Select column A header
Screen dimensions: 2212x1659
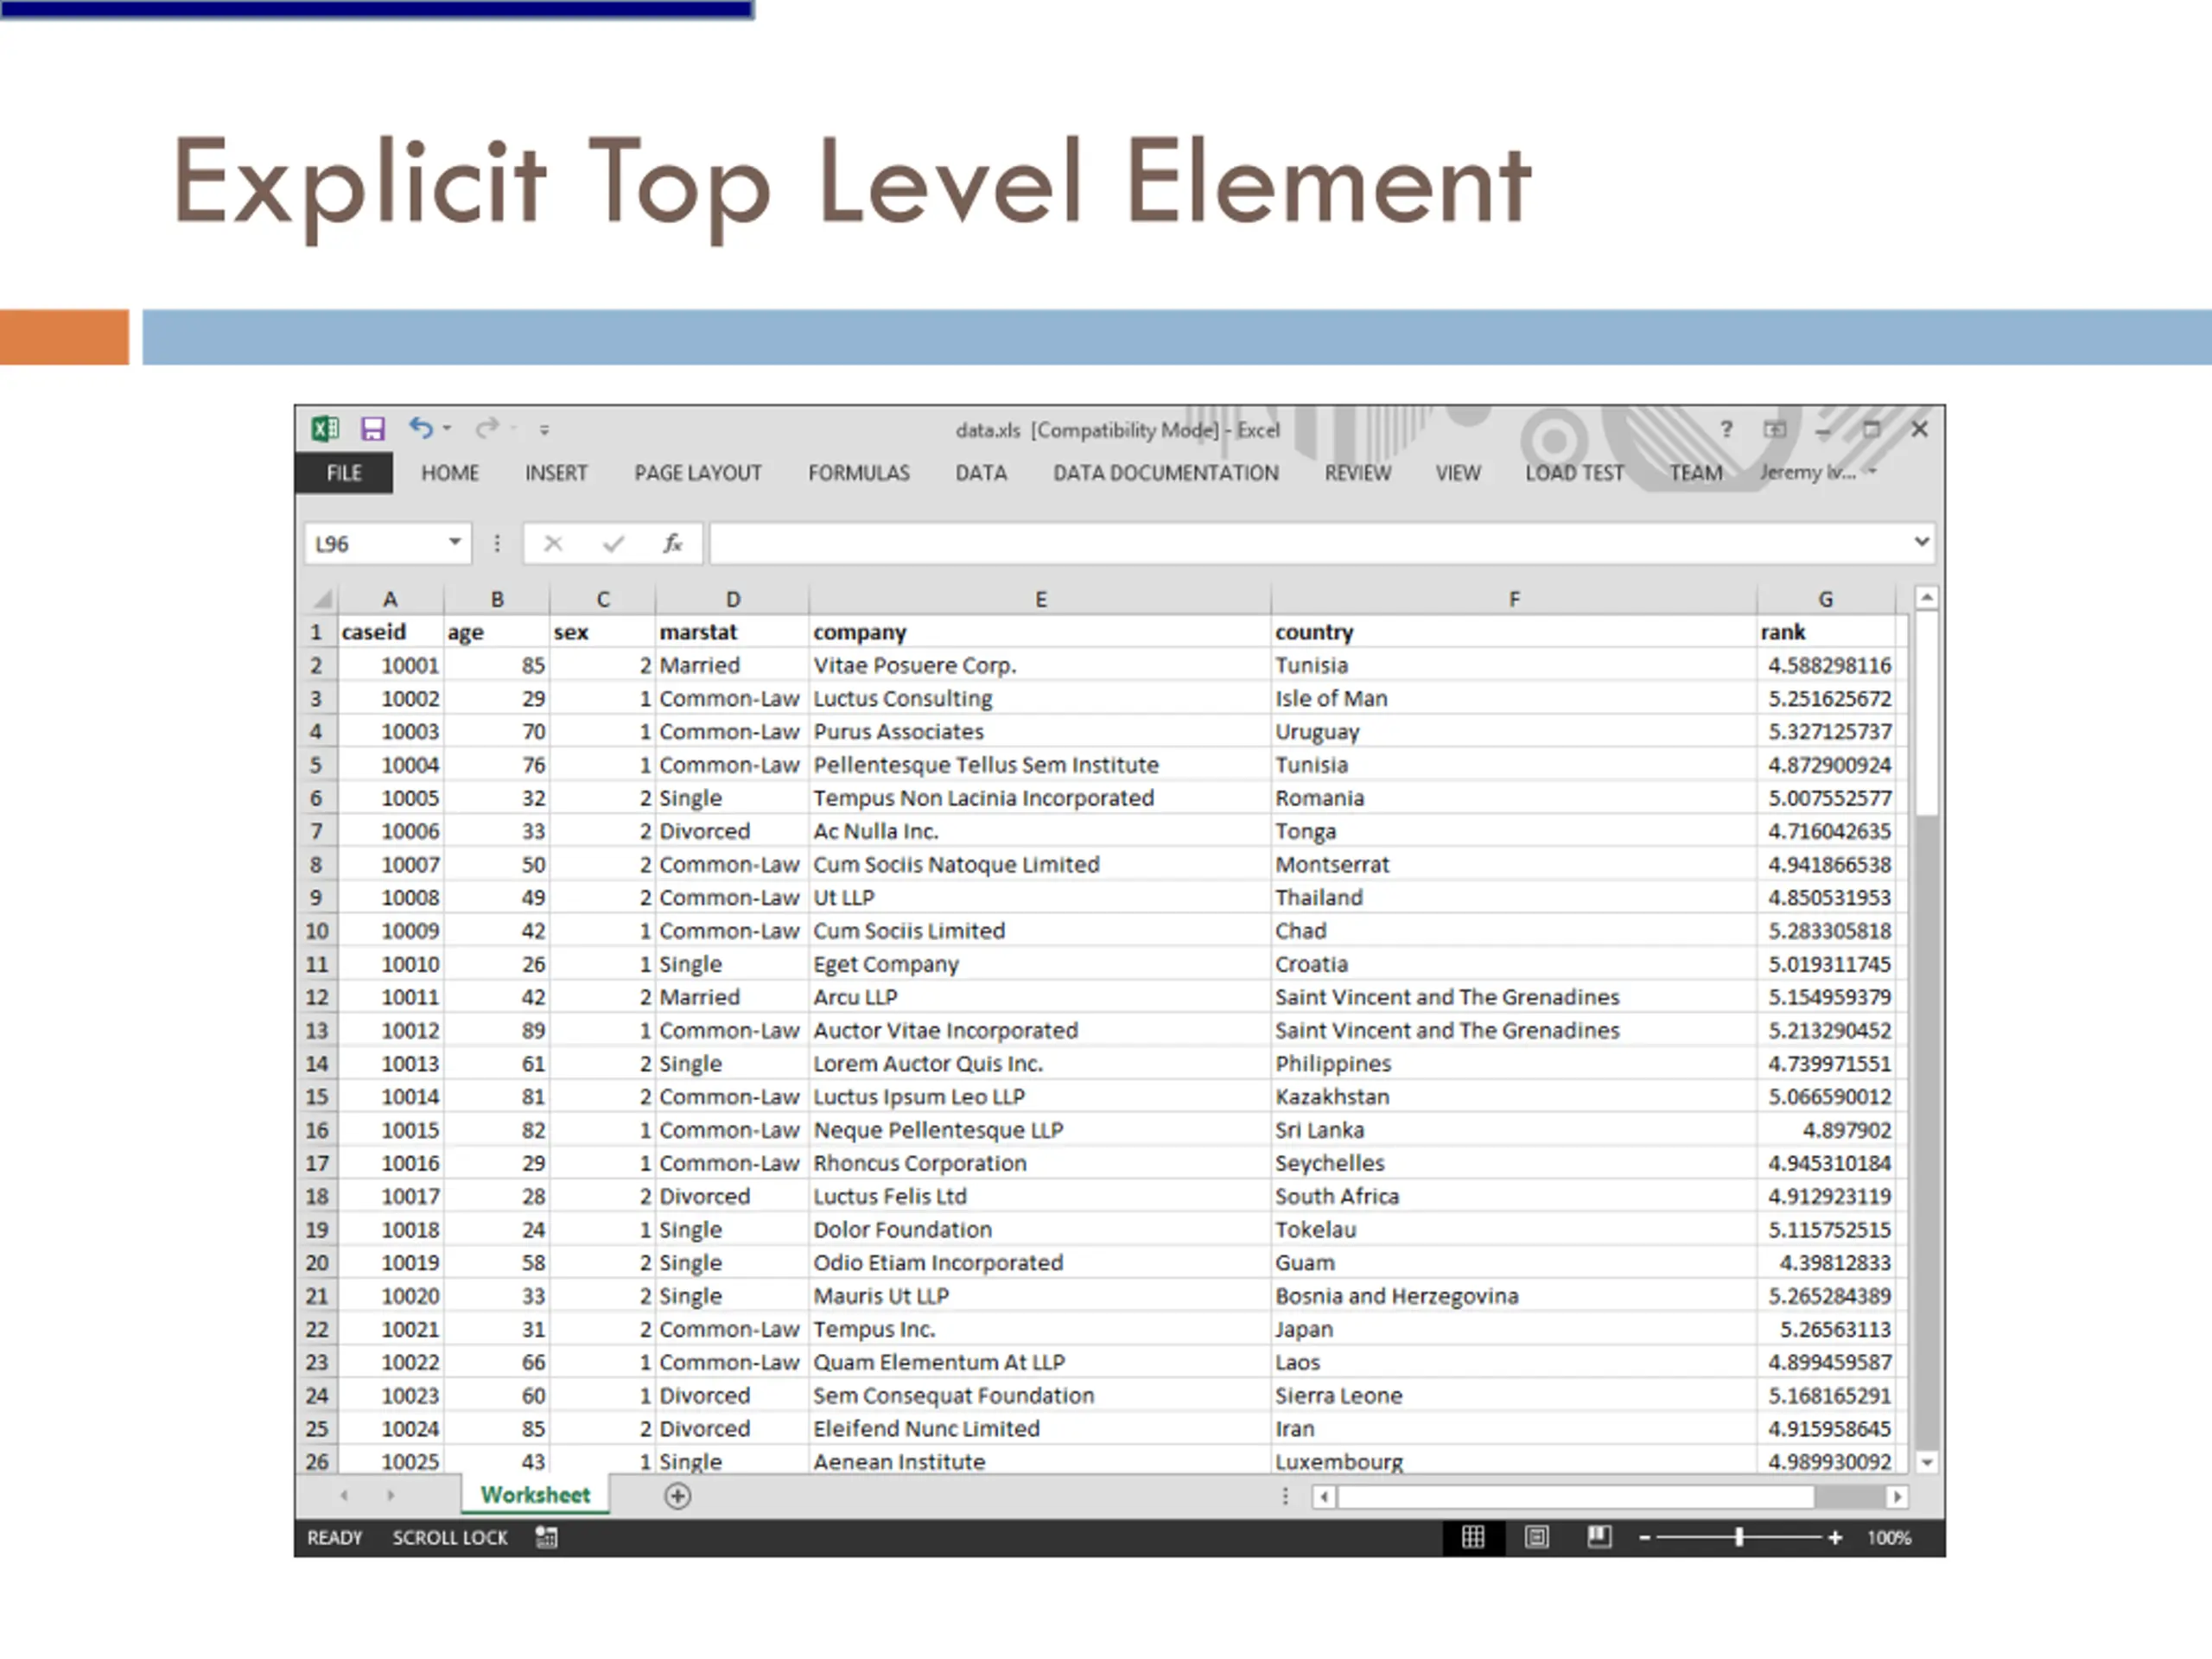(x=390, y=599)
